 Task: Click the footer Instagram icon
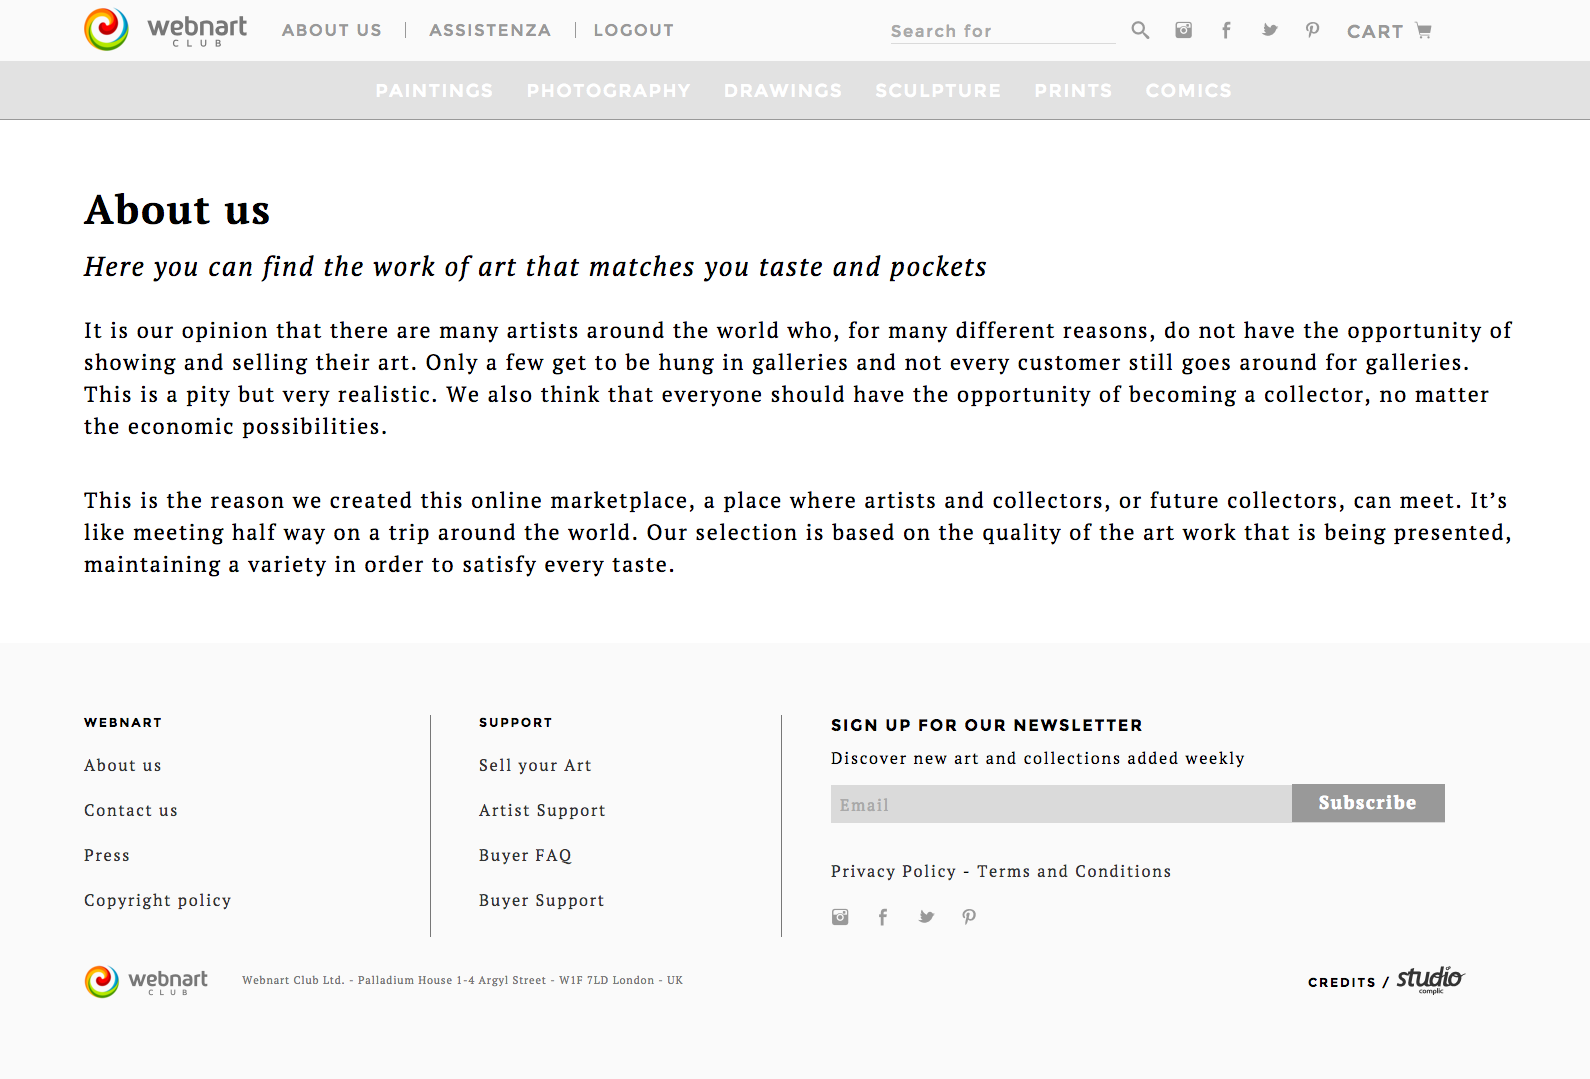coord(840,917)
